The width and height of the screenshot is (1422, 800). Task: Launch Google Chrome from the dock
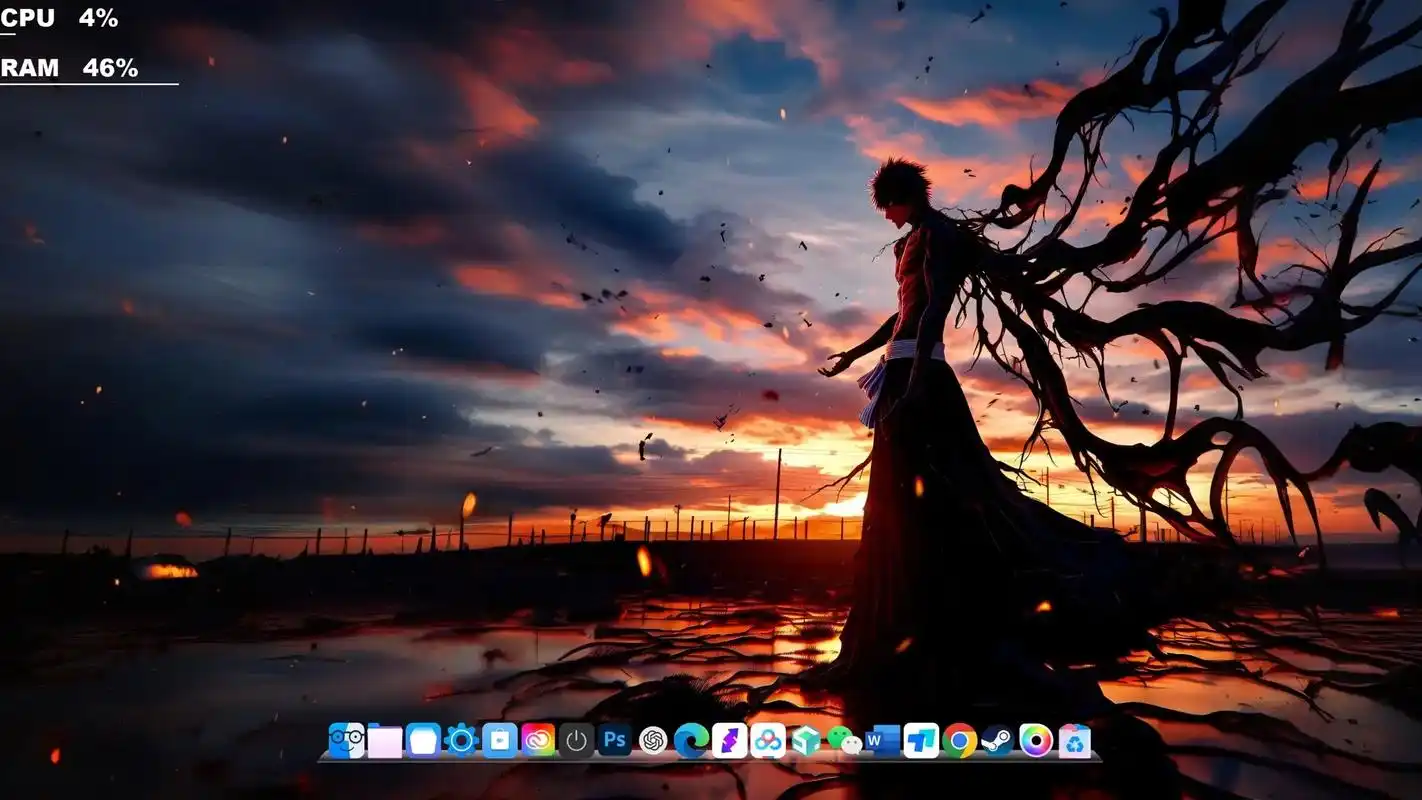coord(959,741)
